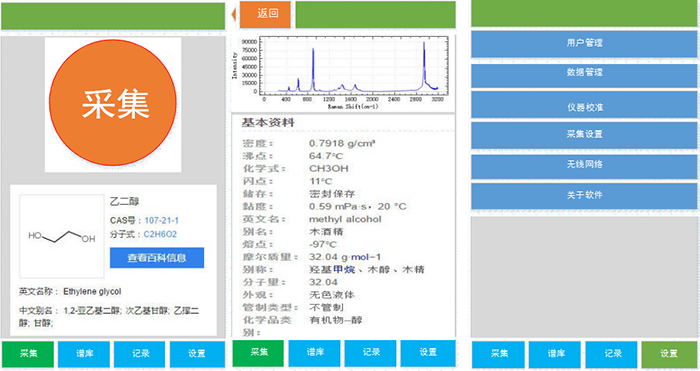The width and height of the screenshot is (700, 371).
Task: Click molecular formula link C2H6O2
Action: coord(160,234)
